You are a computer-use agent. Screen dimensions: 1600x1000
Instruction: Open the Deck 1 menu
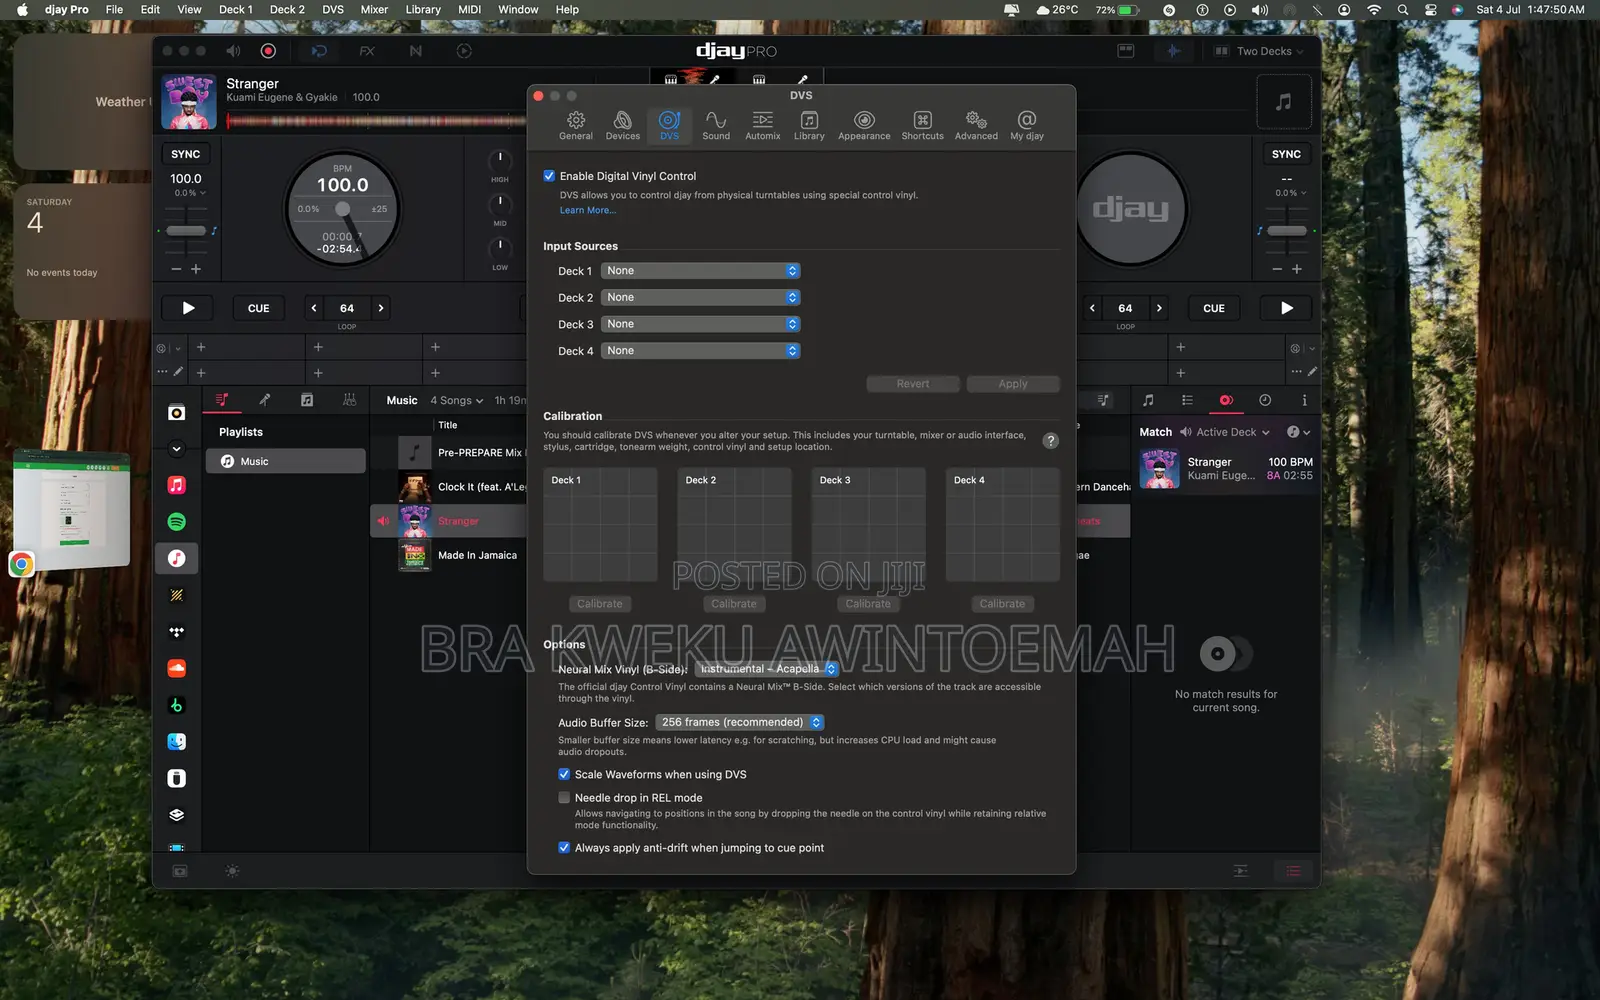236,9
